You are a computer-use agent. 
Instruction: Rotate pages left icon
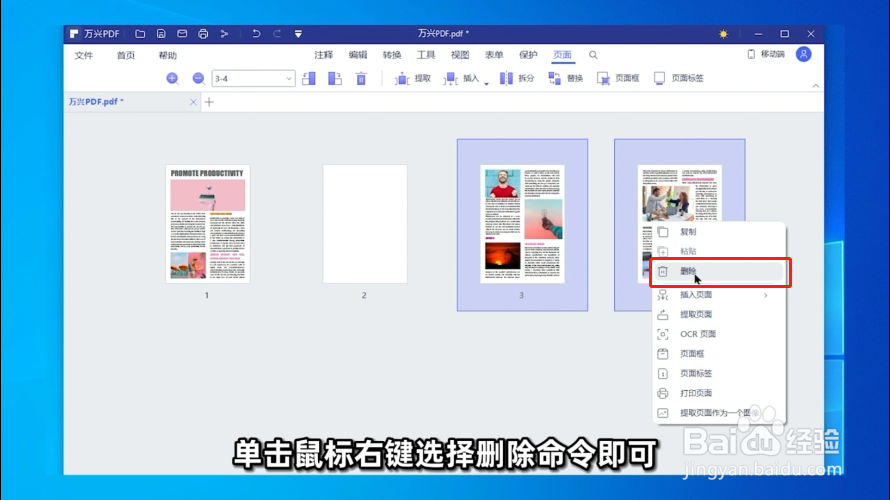click(x=309, y=78)
